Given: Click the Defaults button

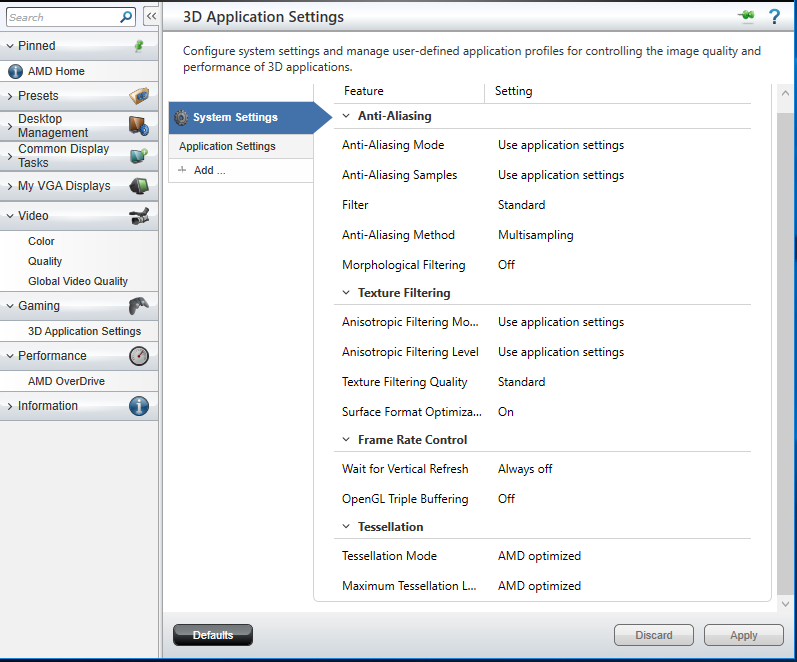Looking at the screenshot, I should tap(213, 635).
